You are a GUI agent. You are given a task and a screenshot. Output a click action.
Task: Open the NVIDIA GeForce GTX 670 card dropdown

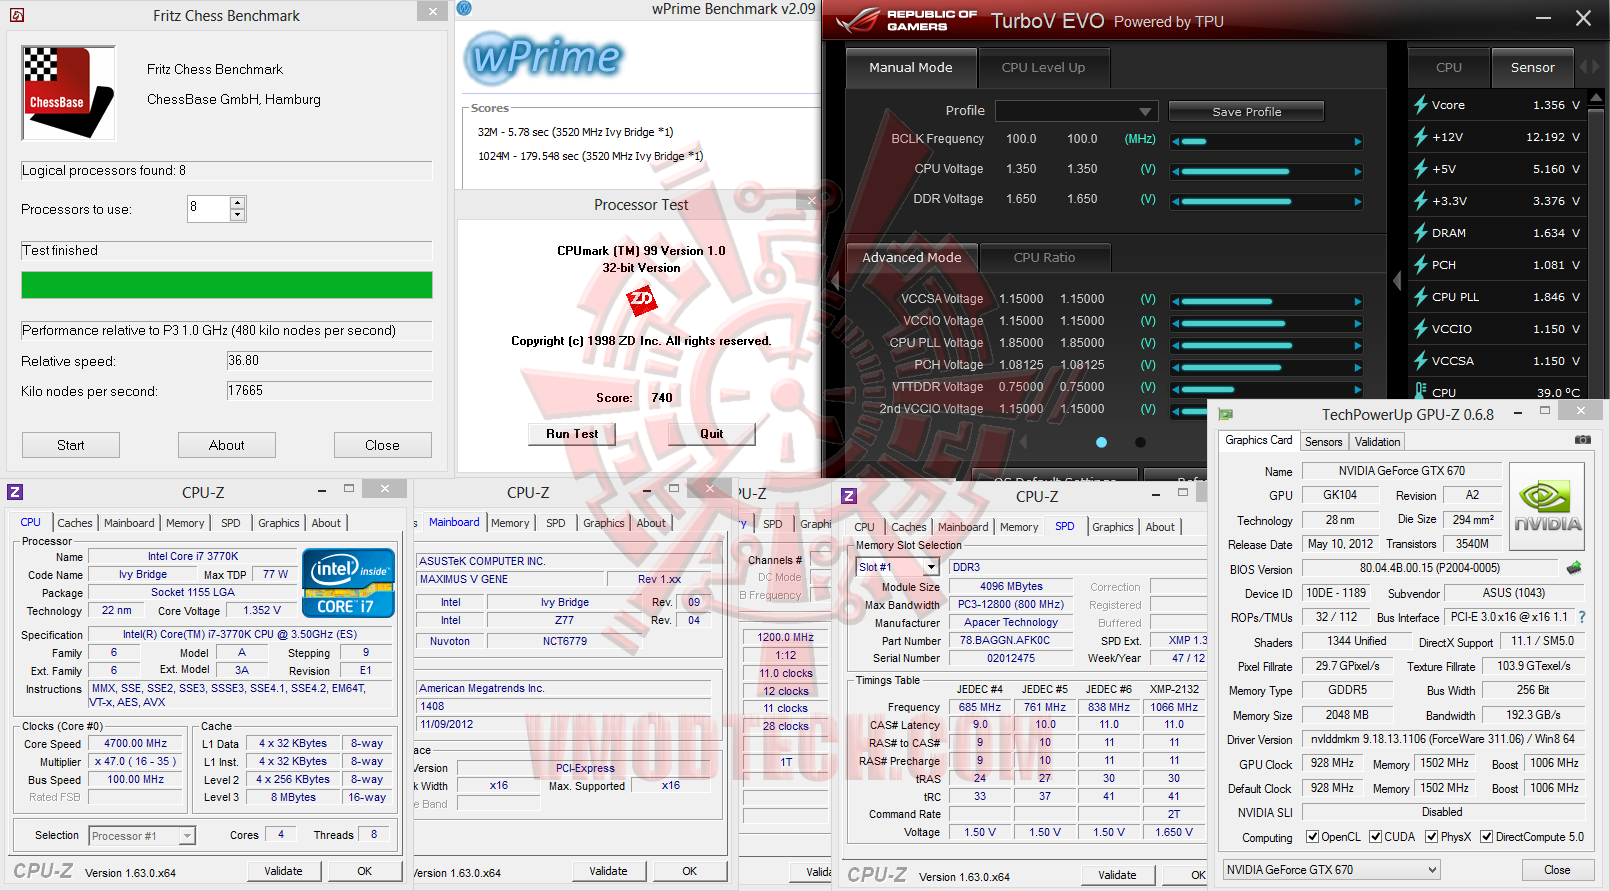click(x=1432, y=870)
